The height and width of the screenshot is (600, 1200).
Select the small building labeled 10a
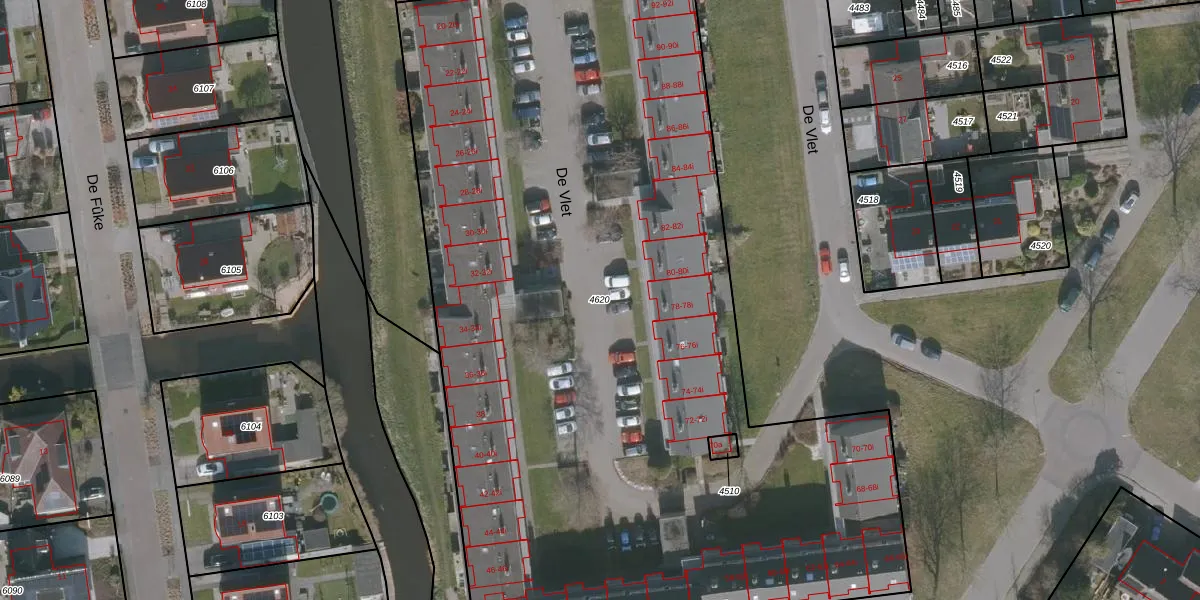pyautogui.click(x=718, y=443)
